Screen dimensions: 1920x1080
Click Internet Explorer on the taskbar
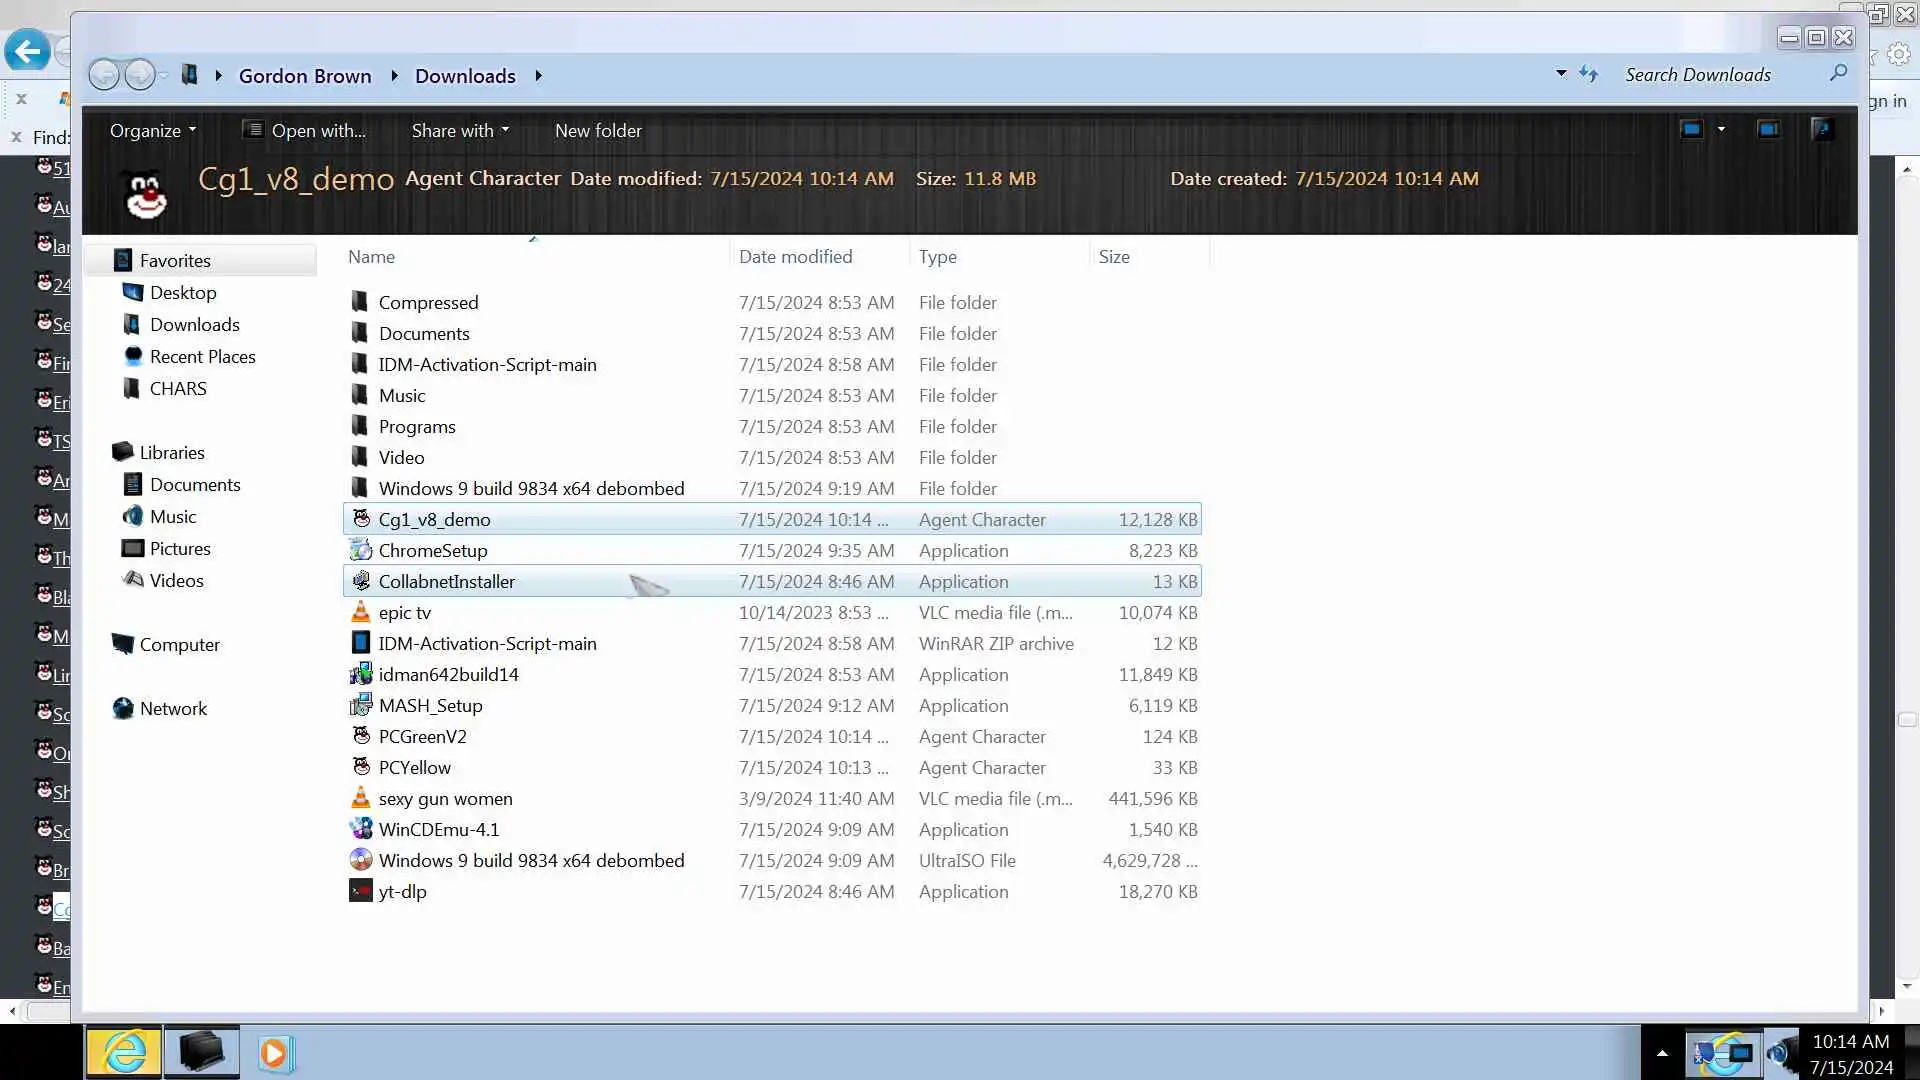(124, 1052)
